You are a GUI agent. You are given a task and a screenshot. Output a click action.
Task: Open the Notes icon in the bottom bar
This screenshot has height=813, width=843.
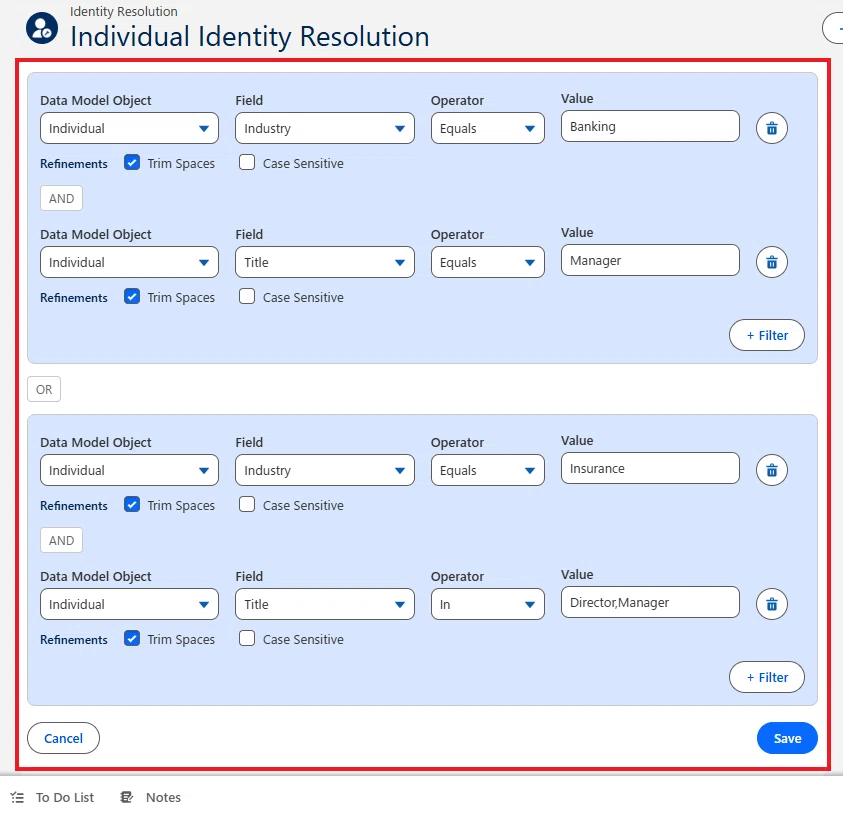click(126, 797)
